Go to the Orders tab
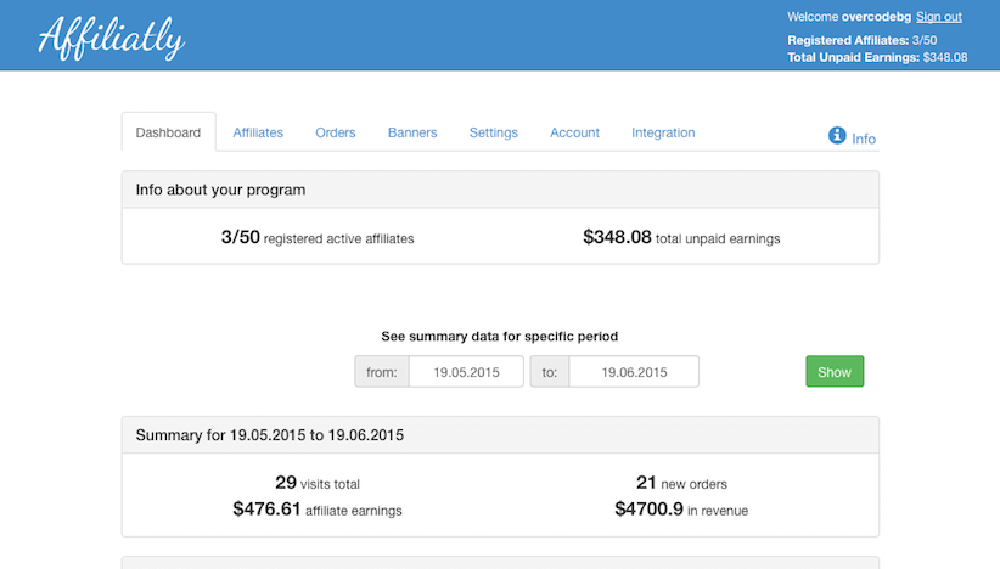Image resolution: width=1000 pixels, height=569 pixels. click(x=335, y=133)
